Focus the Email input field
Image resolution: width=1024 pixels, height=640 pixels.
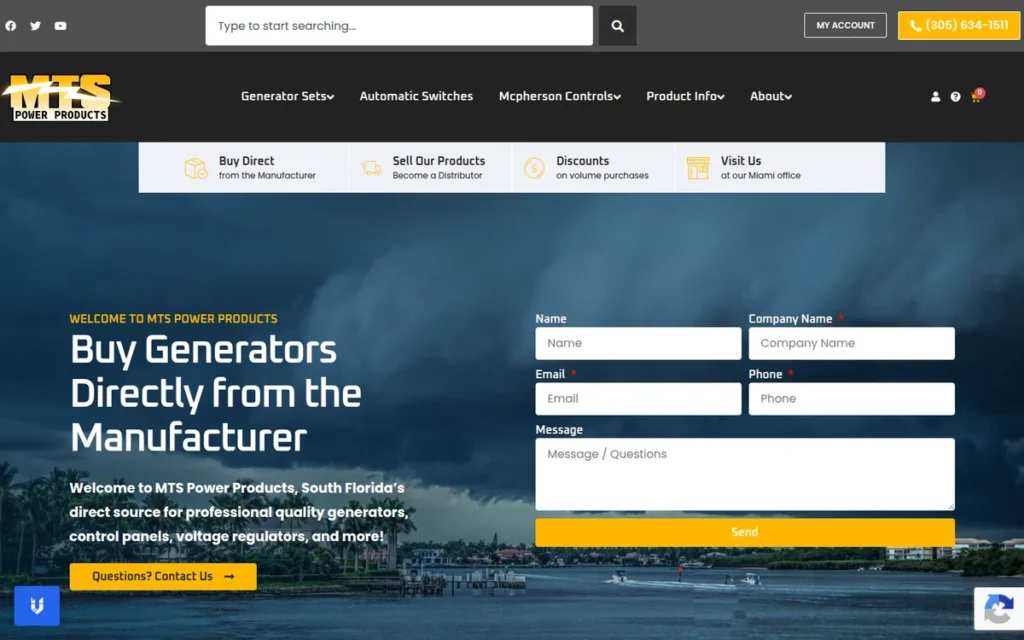click(x=638, y=399)
